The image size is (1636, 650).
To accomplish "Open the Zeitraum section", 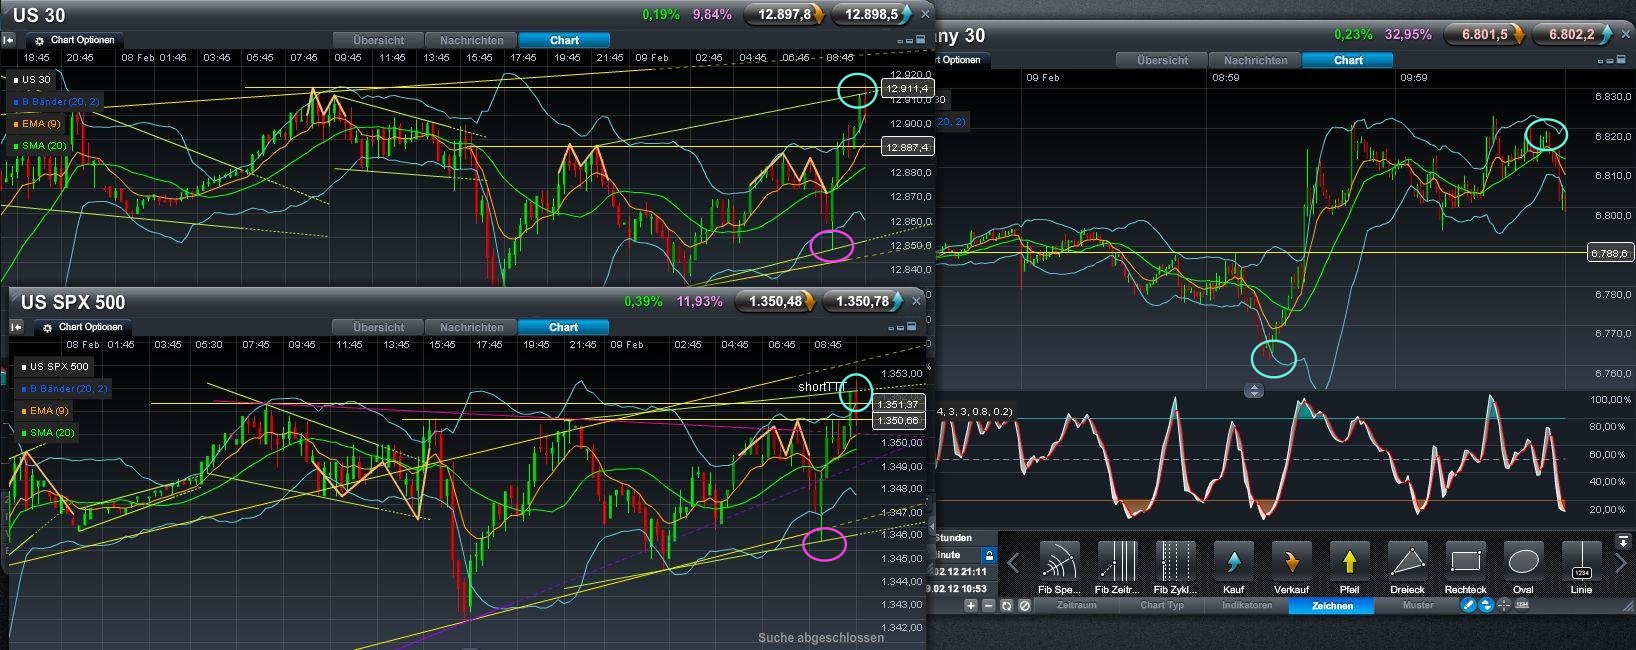I will (x=1076, y=606).
